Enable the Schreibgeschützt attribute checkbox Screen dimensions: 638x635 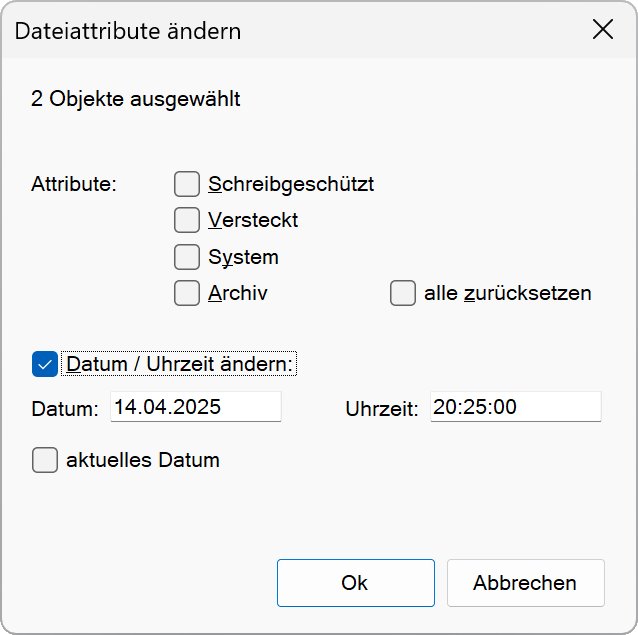point(187,184)
